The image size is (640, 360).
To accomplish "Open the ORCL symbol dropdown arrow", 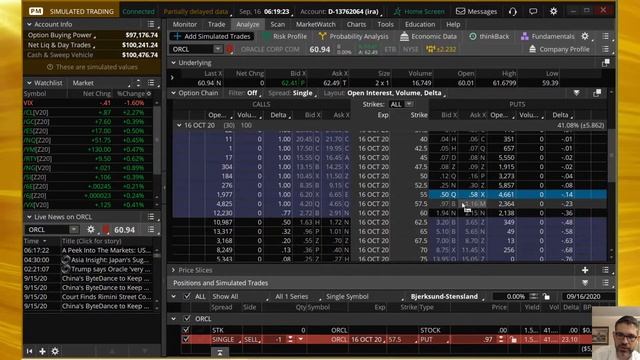I will [218, 49].
